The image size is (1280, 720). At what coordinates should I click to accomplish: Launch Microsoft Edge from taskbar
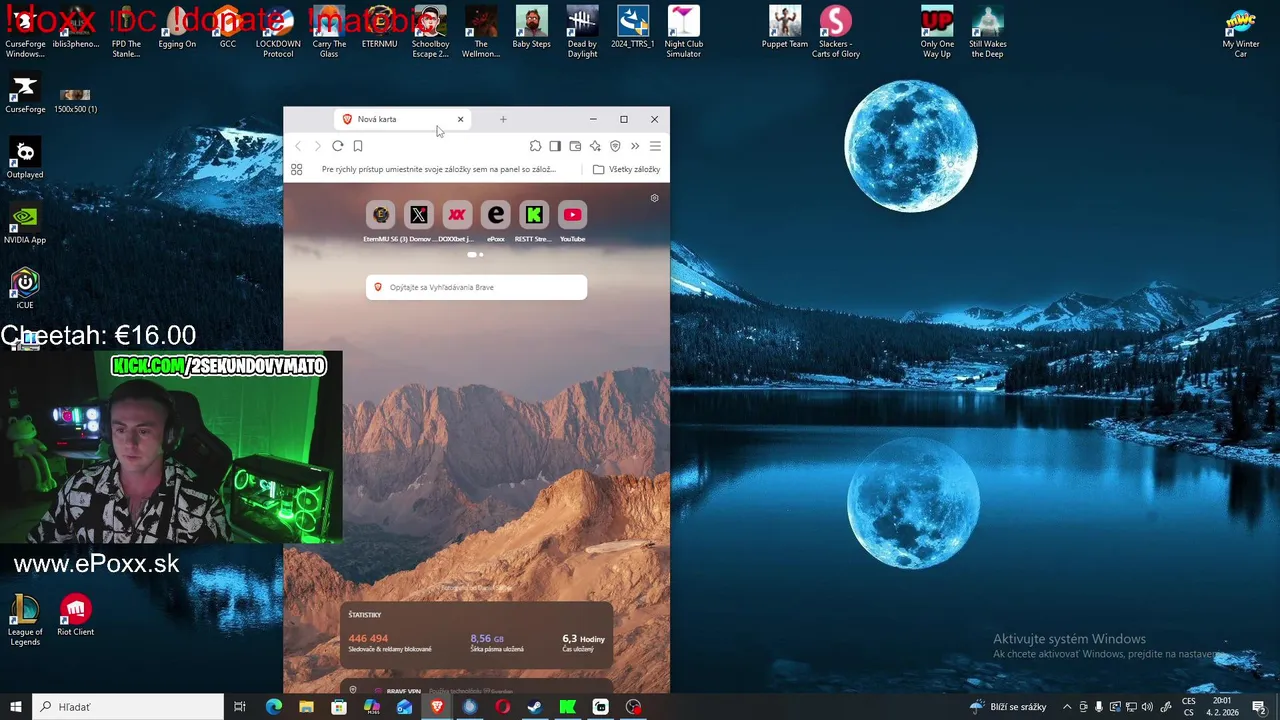274,707
